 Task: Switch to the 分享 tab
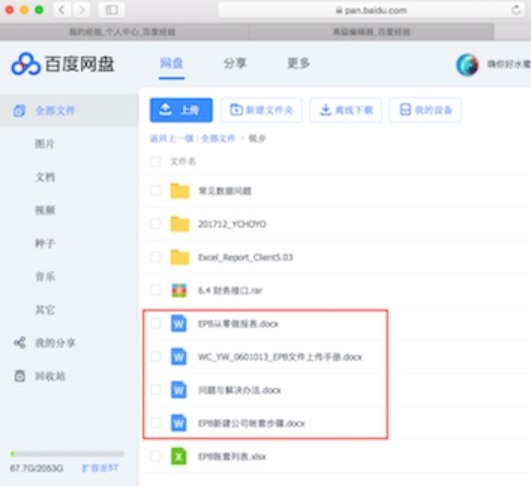point(235,63)
